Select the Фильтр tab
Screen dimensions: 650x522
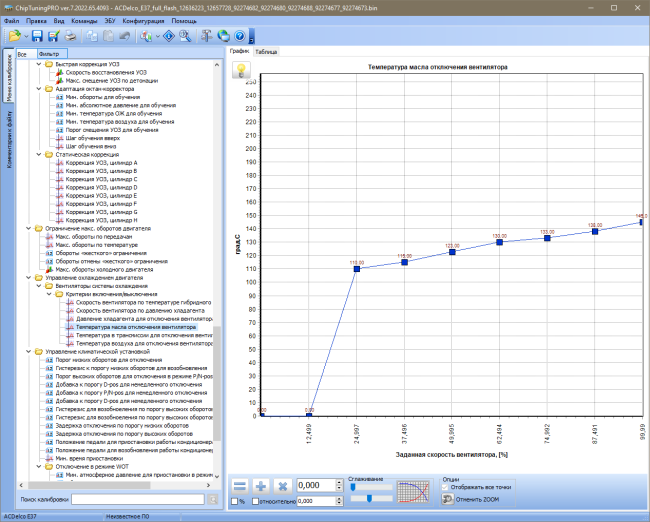pyautogui.click(x=52, y=54)
